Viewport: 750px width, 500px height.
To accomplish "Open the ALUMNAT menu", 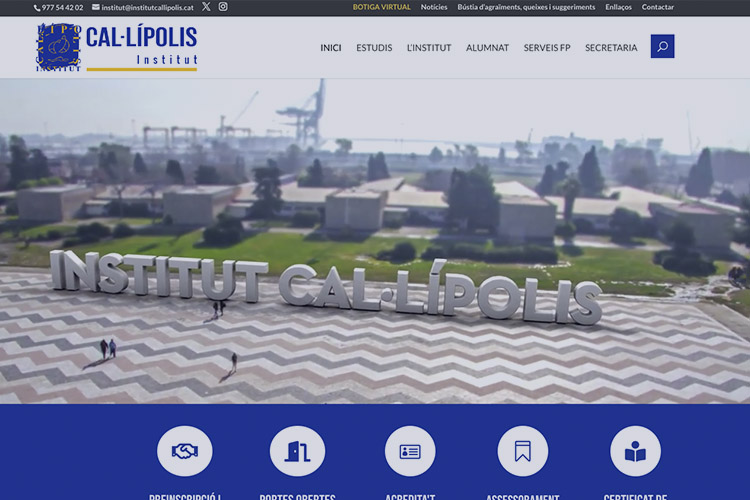I will point(487,47).
